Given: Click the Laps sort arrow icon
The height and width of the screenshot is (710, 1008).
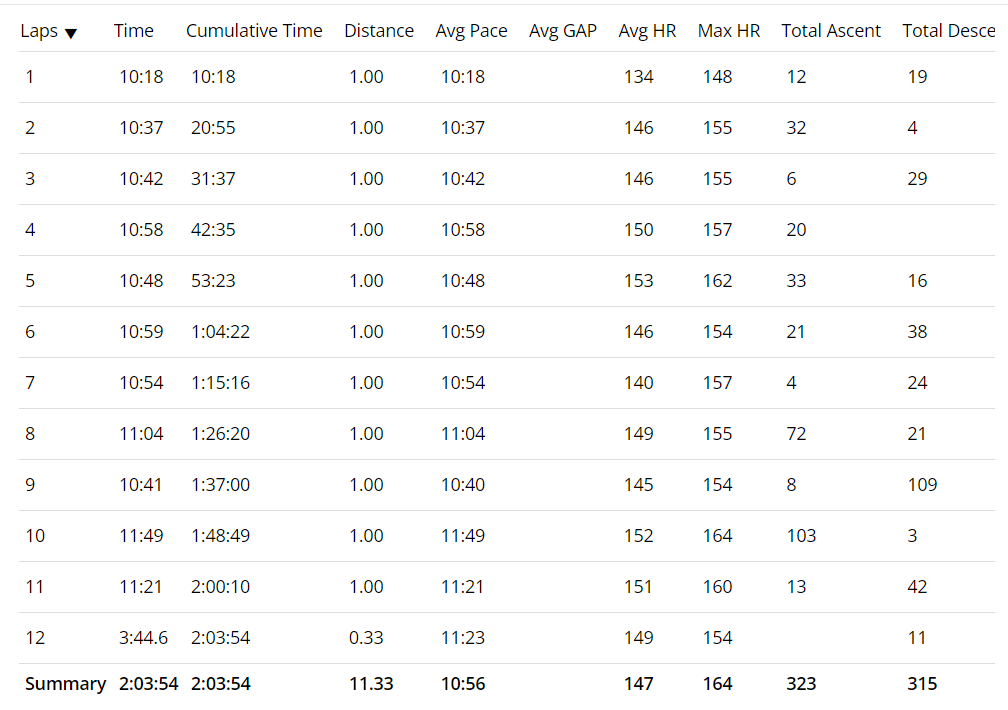Looking at the screenshot, I should coord(71,33).
